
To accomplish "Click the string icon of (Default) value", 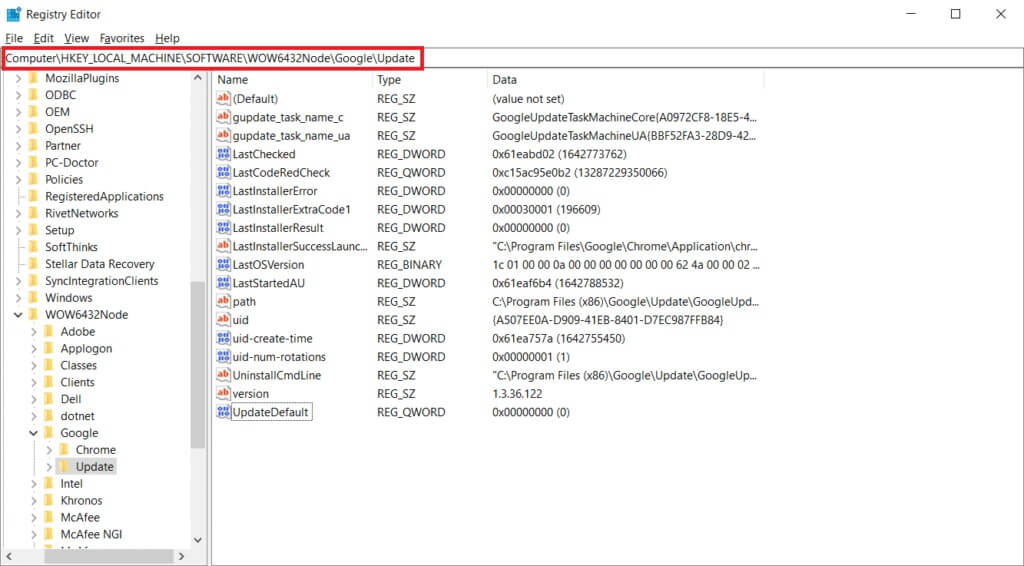I will 223,99.
